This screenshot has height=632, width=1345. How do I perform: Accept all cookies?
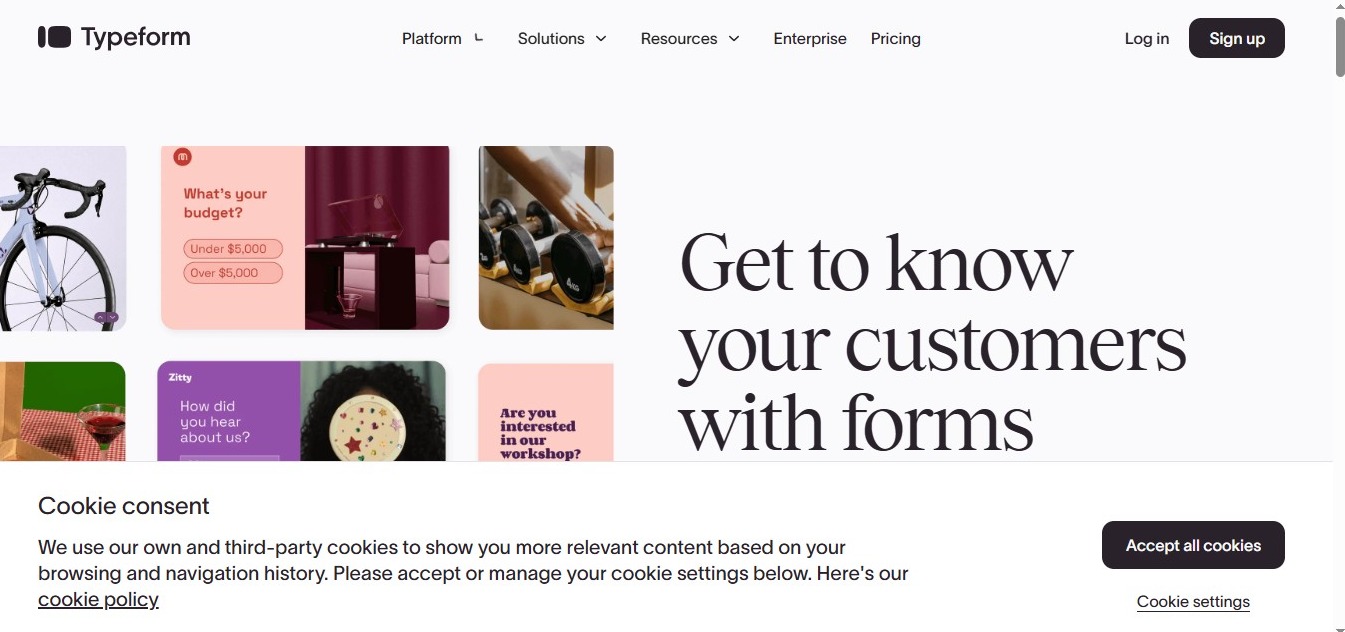click(1193, 545)
